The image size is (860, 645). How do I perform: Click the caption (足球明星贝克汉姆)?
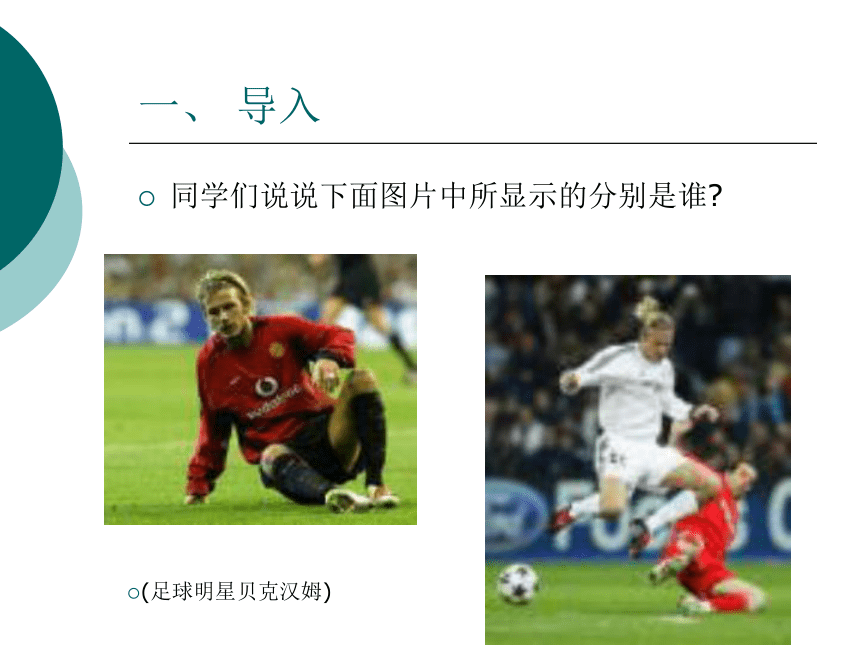(236, 592)
